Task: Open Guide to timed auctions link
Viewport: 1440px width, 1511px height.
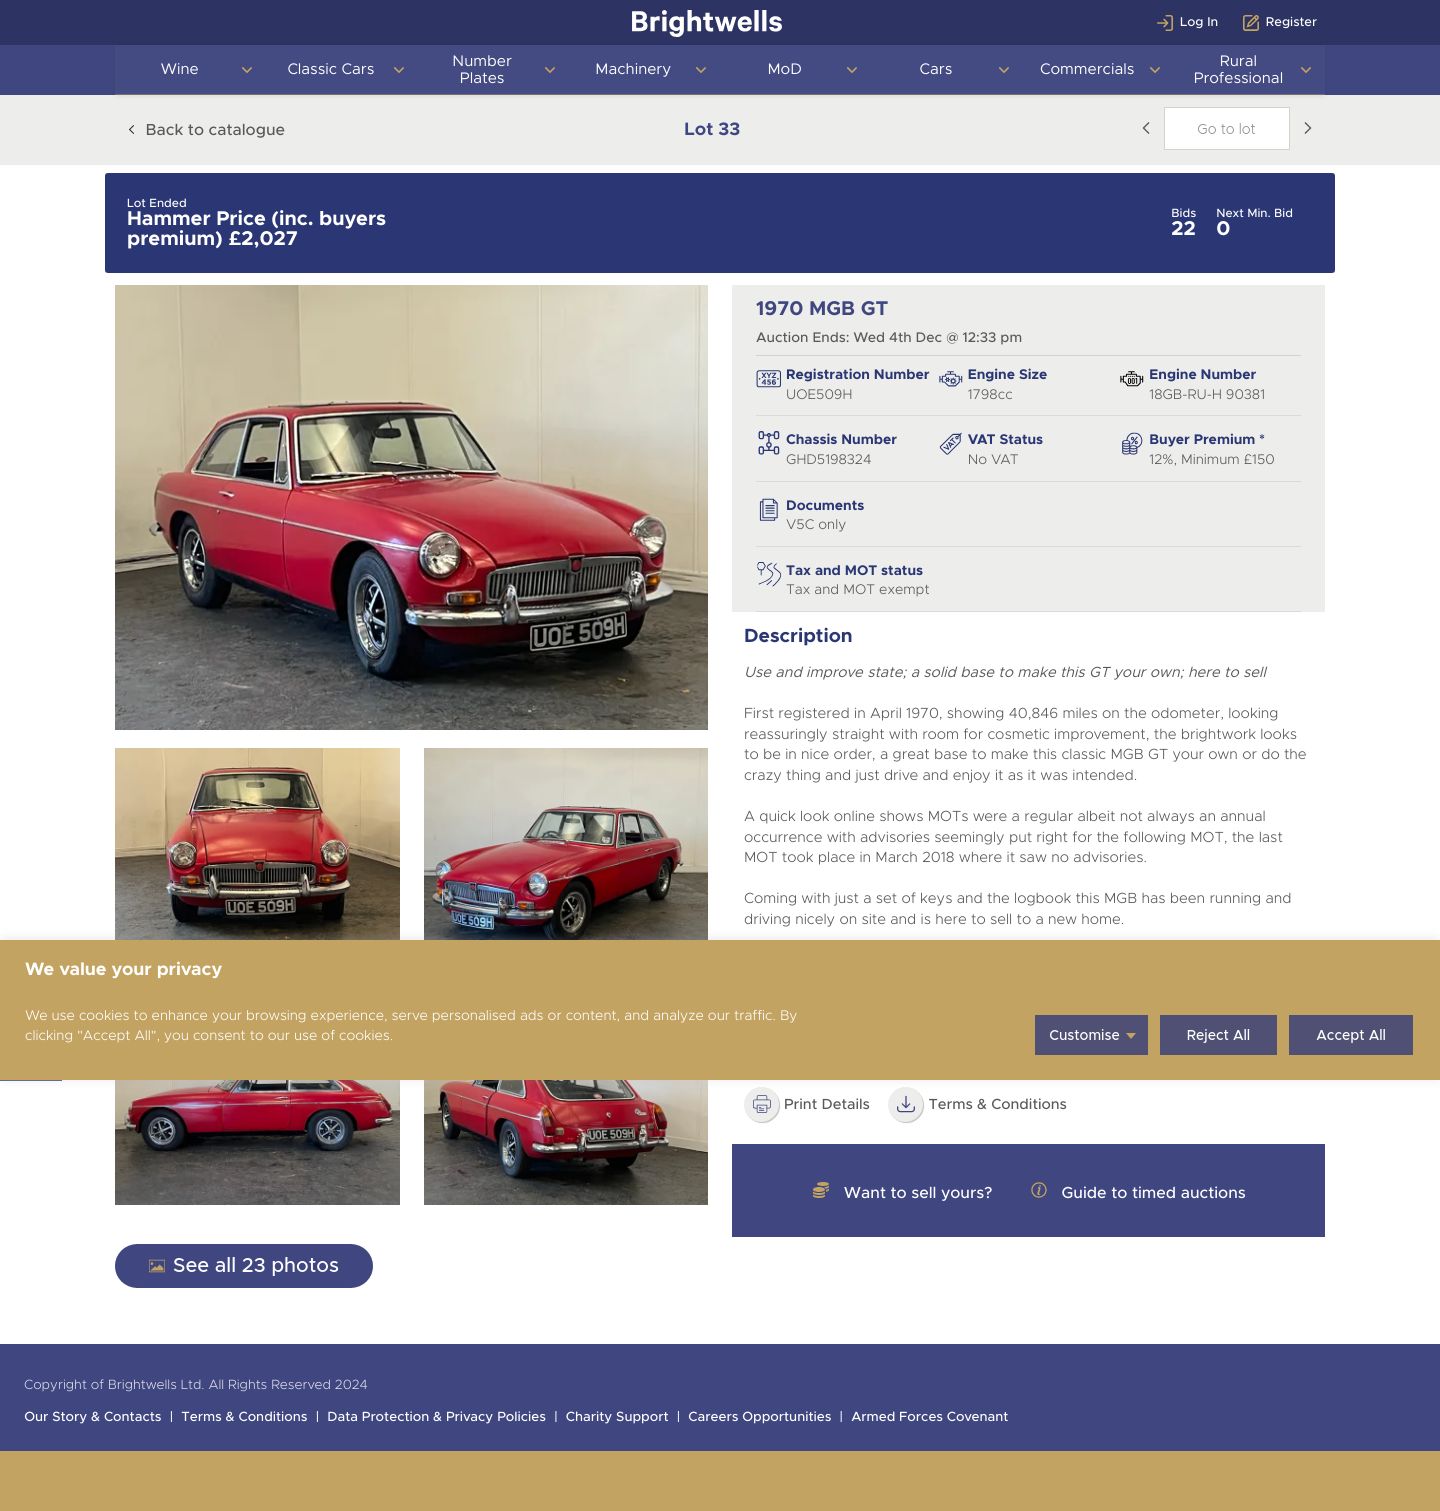Action: [1153, 1192]
